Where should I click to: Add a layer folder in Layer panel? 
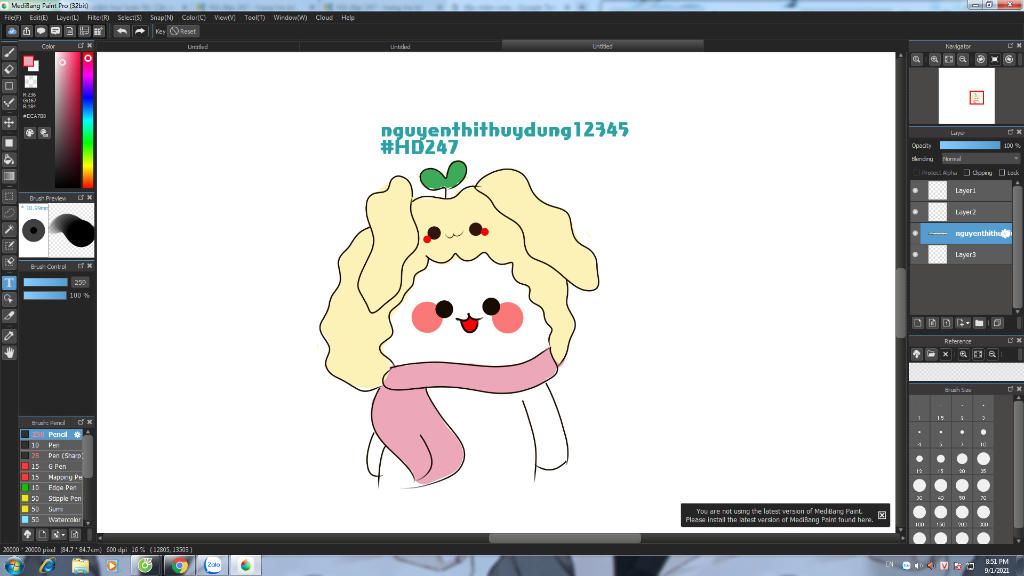tap(979, 323)
